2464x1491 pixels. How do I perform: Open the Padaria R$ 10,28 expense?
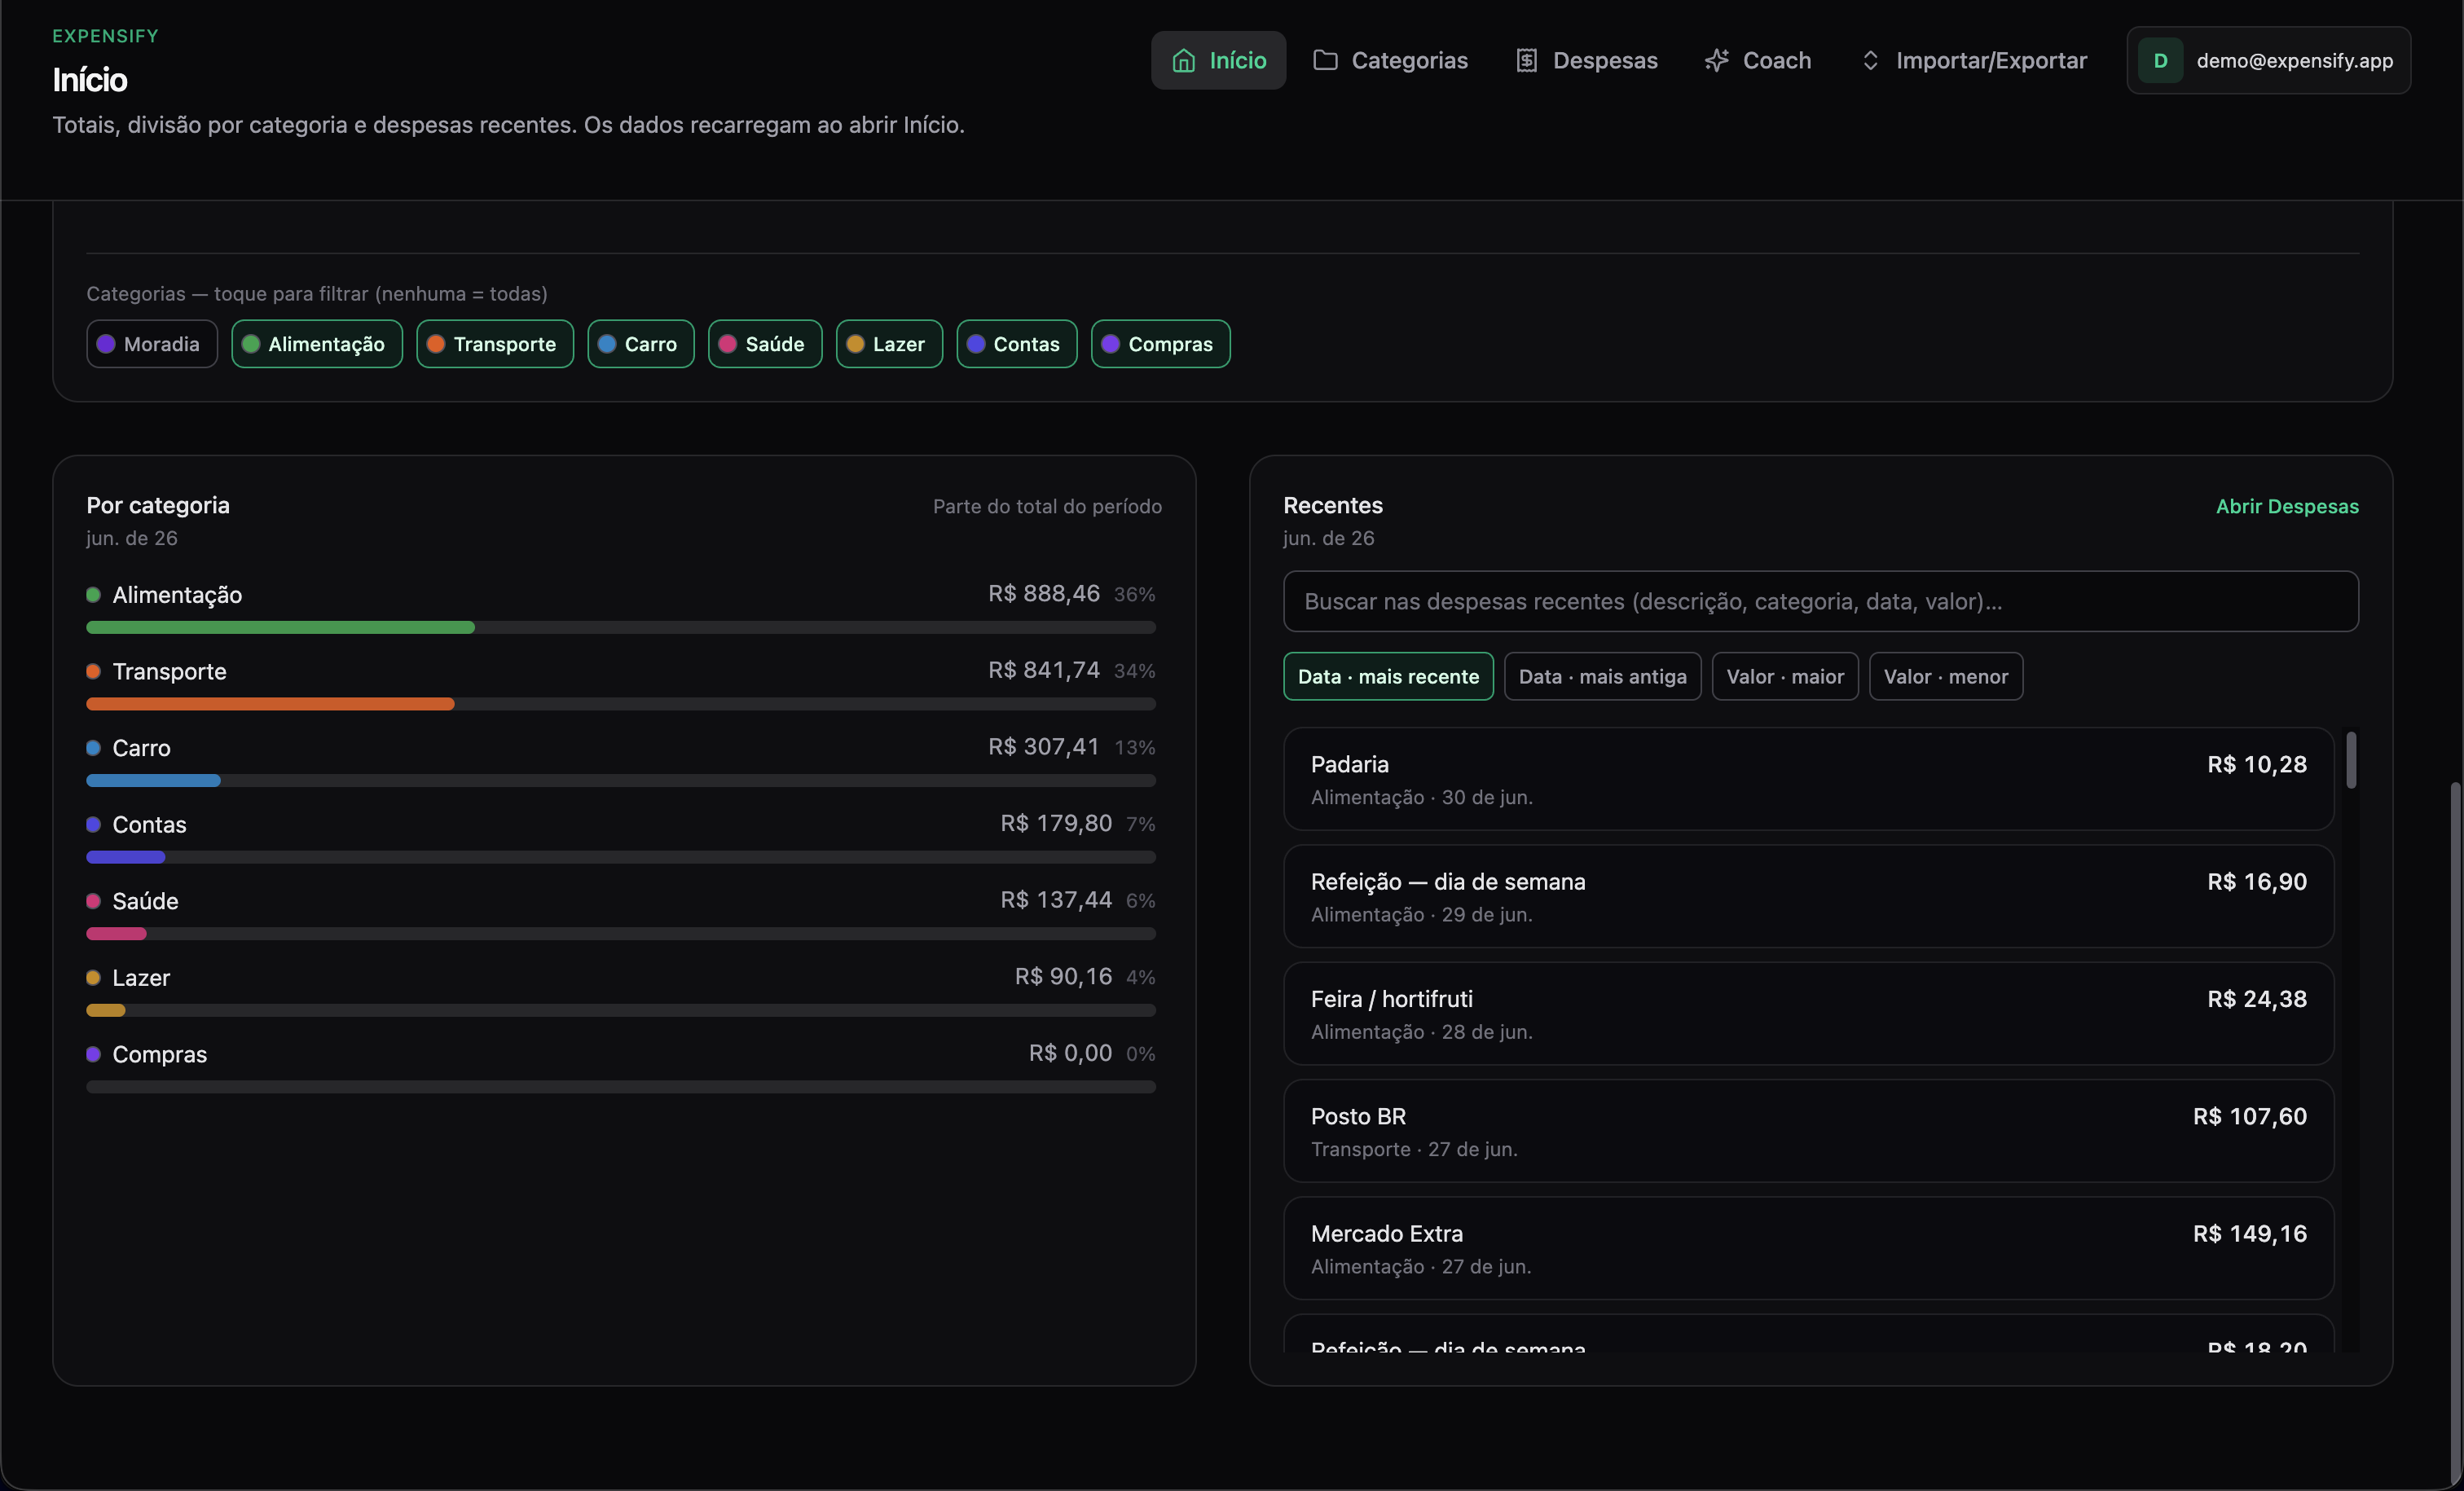click(x=1809, y=779)
